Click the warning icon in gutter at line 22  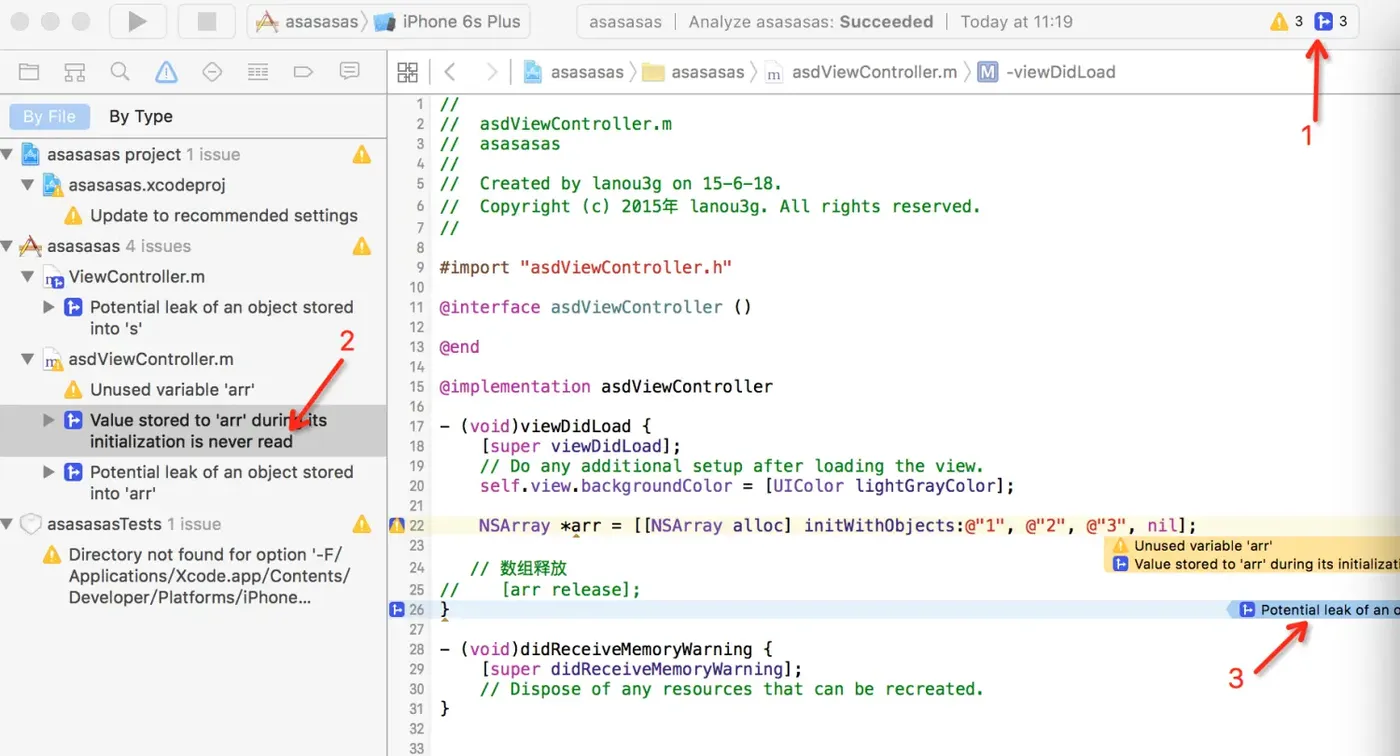(397, 526)
